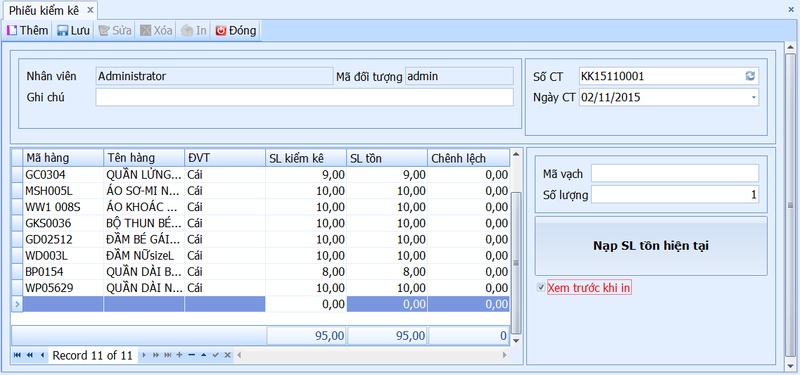The height and width of the screenshot is (375, 800).
Task: Click grid scrollbar down arrow
Action: coord(516,340)
